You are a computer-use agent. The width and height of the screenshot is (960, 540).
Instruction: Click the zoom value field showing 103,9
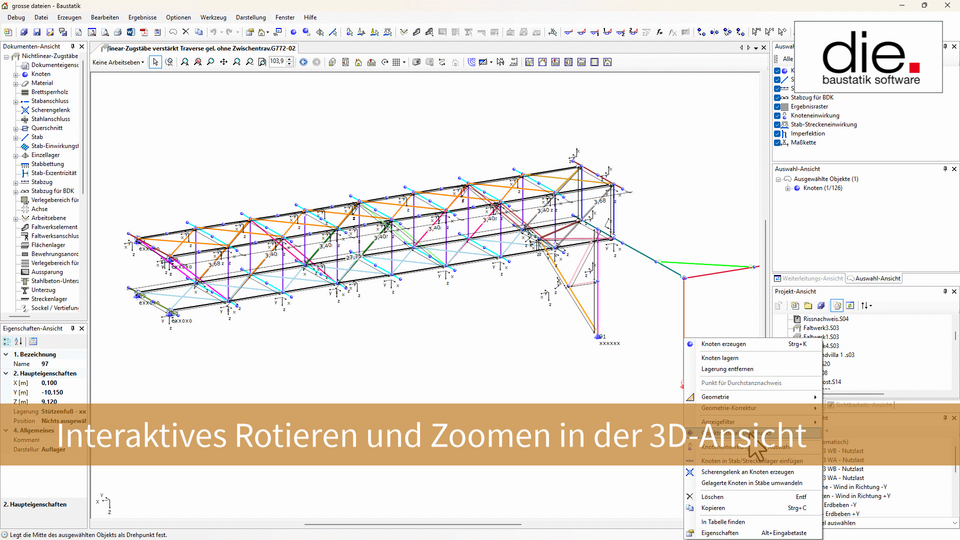pos(277,62)
